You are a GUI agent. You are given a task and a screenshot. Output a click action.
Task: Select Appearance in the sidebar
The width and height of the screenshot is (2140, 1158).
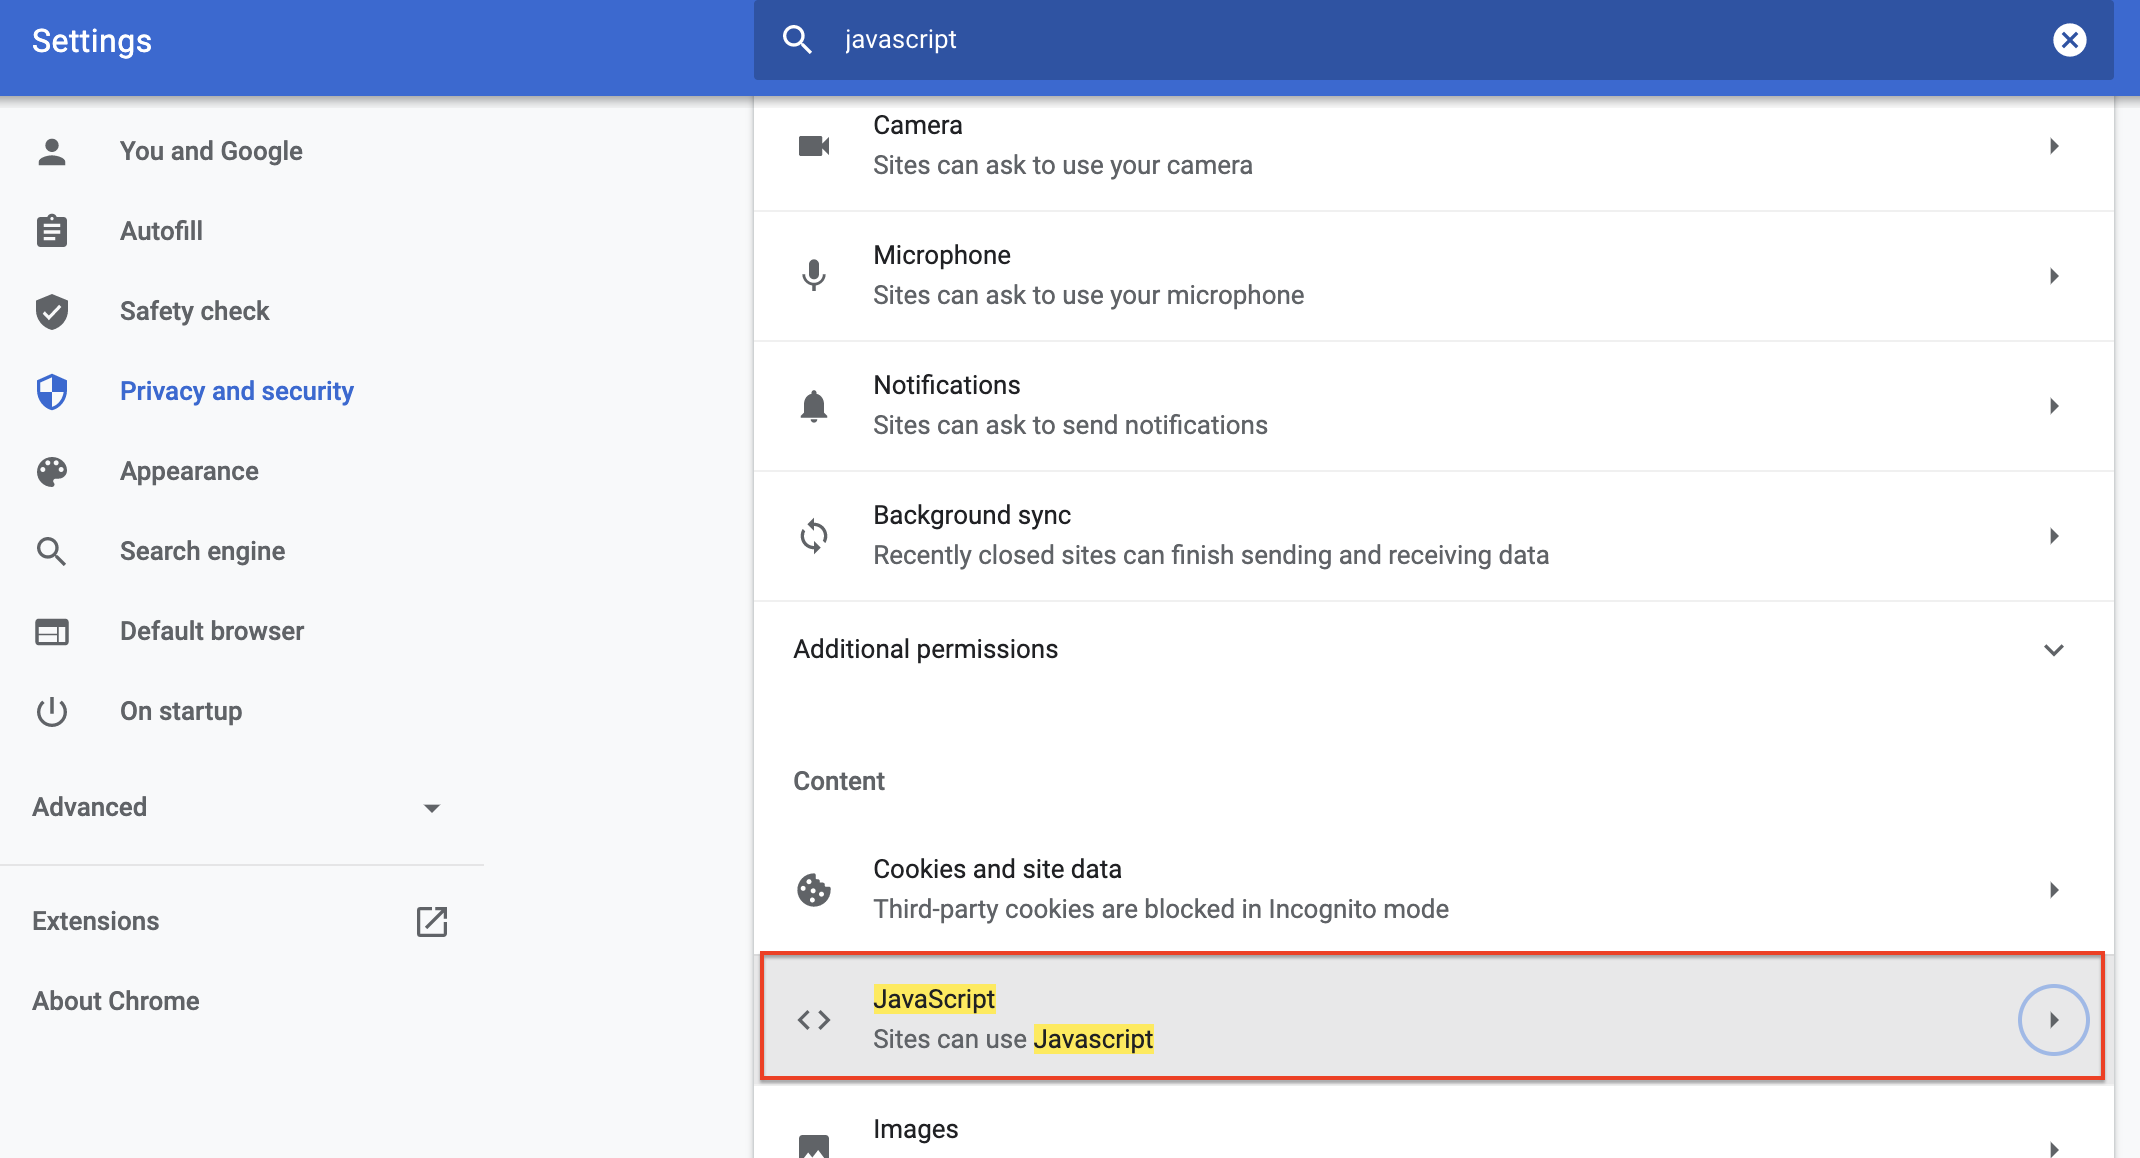(189, 471)
